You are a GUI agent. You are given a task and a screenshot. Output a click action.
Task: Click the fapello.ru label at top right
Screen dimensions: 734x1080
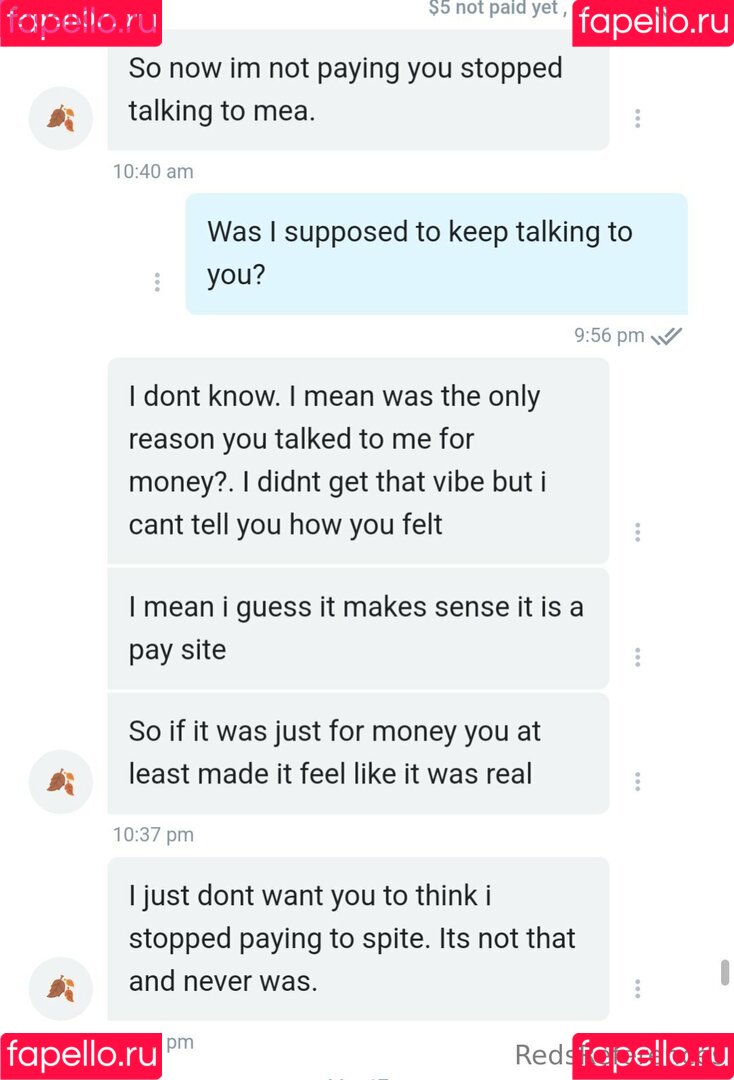(x=653, y=22)
